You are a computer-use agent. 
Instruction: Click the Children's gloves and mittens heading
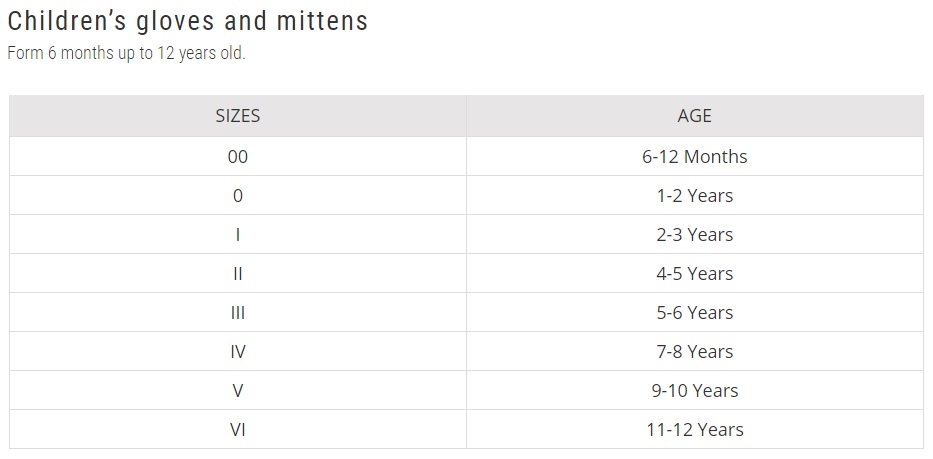pos(187,21)
